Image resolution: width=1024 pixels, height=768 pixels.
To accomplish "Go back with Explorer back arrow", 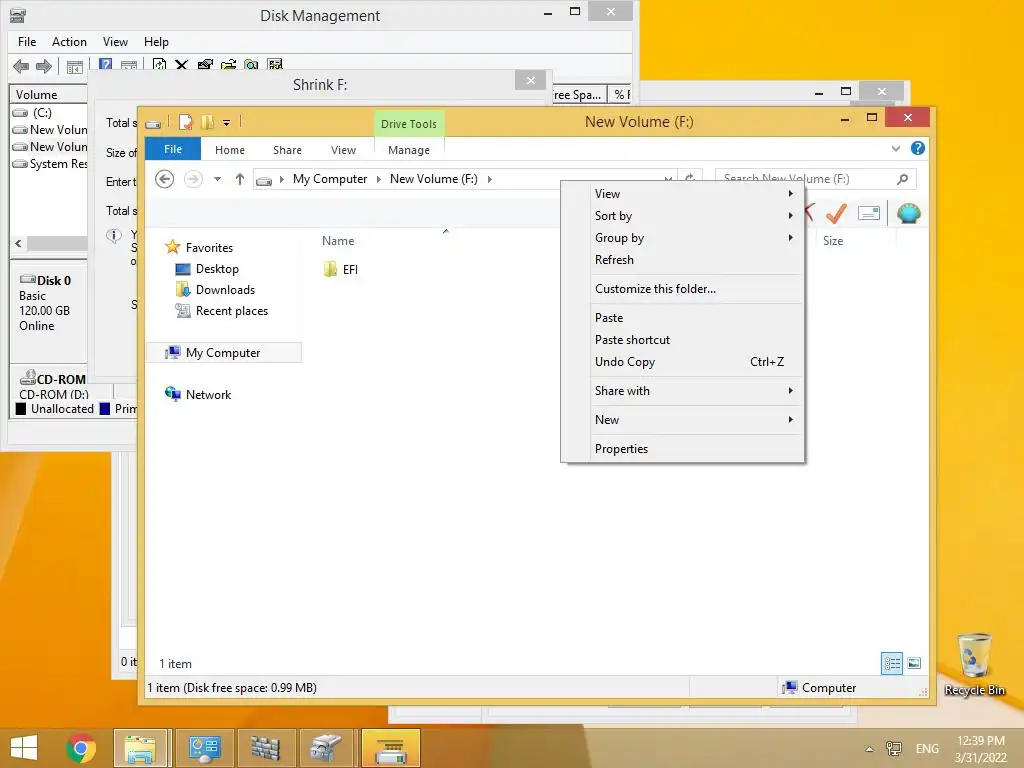I will [x=165, y=179].
